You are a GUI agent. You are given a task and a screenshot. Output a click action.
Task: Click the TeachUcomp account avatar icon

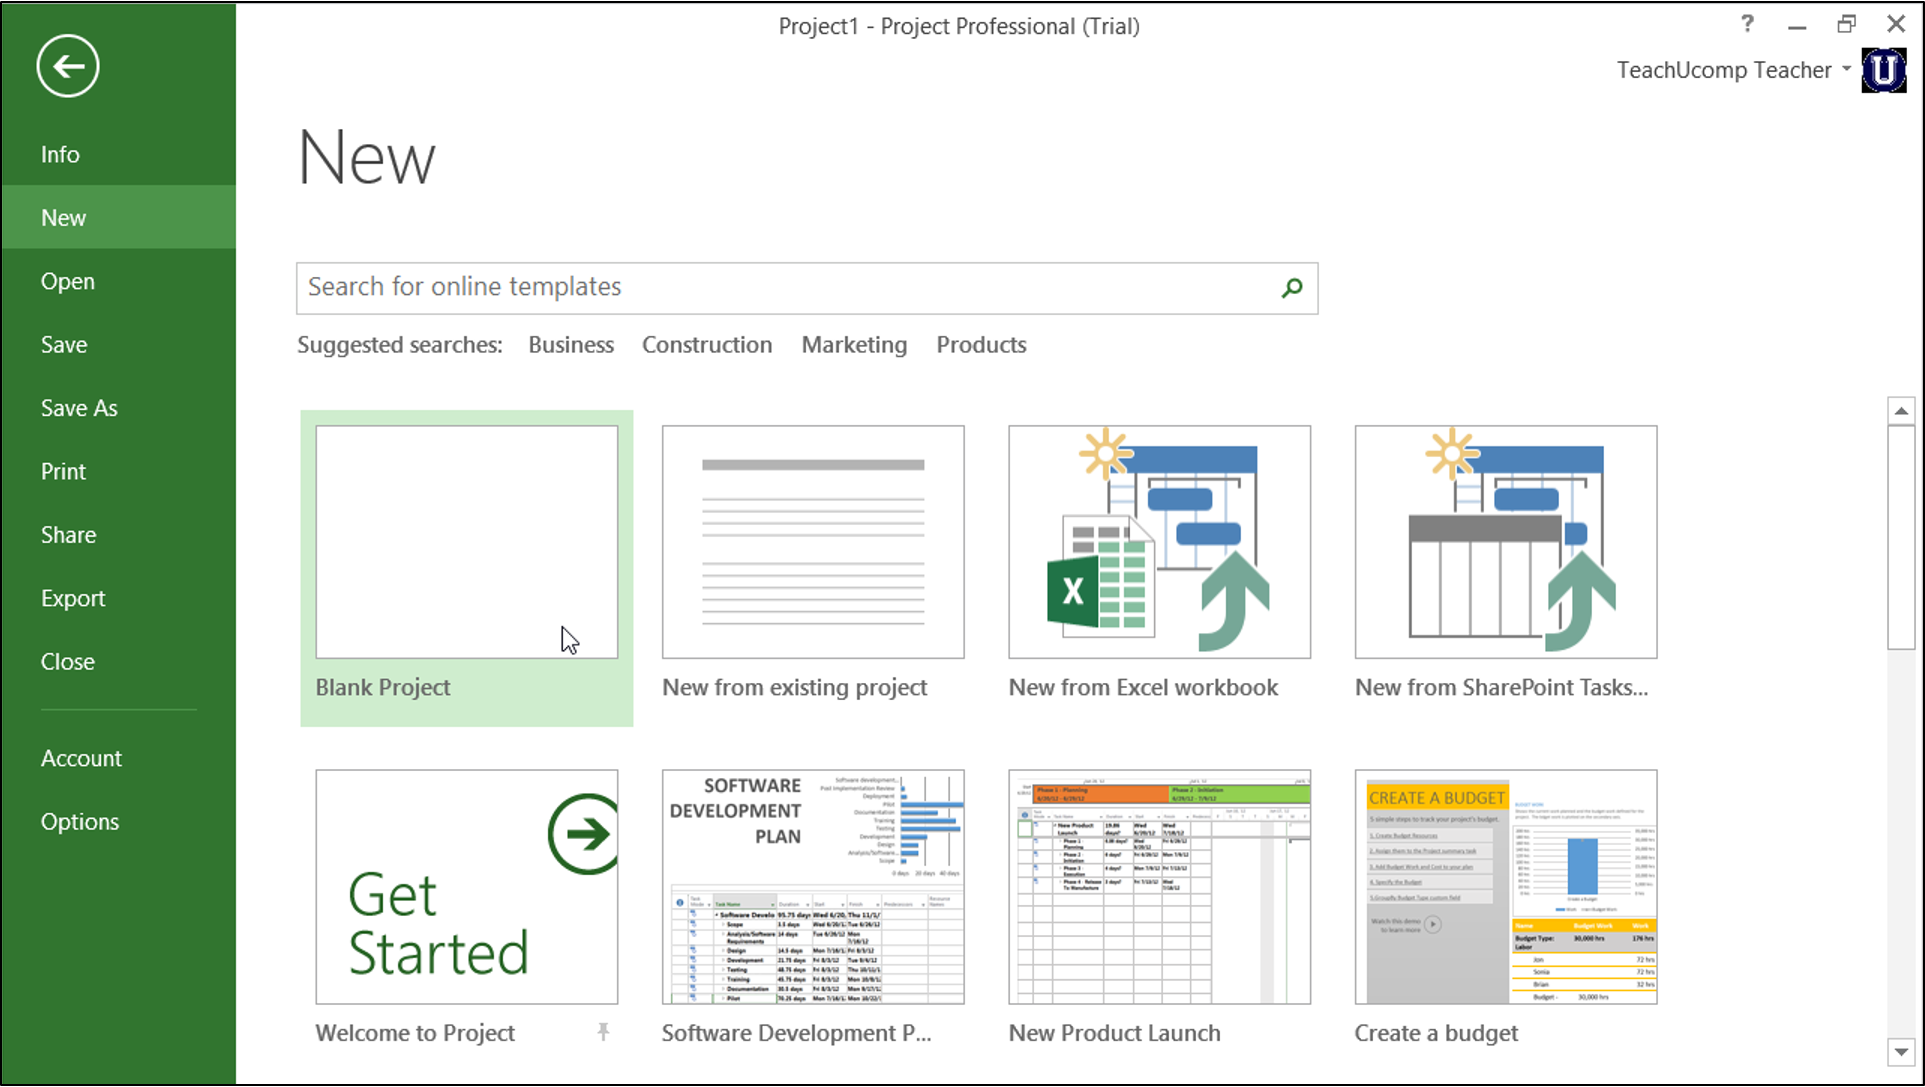pos(1883,70)
